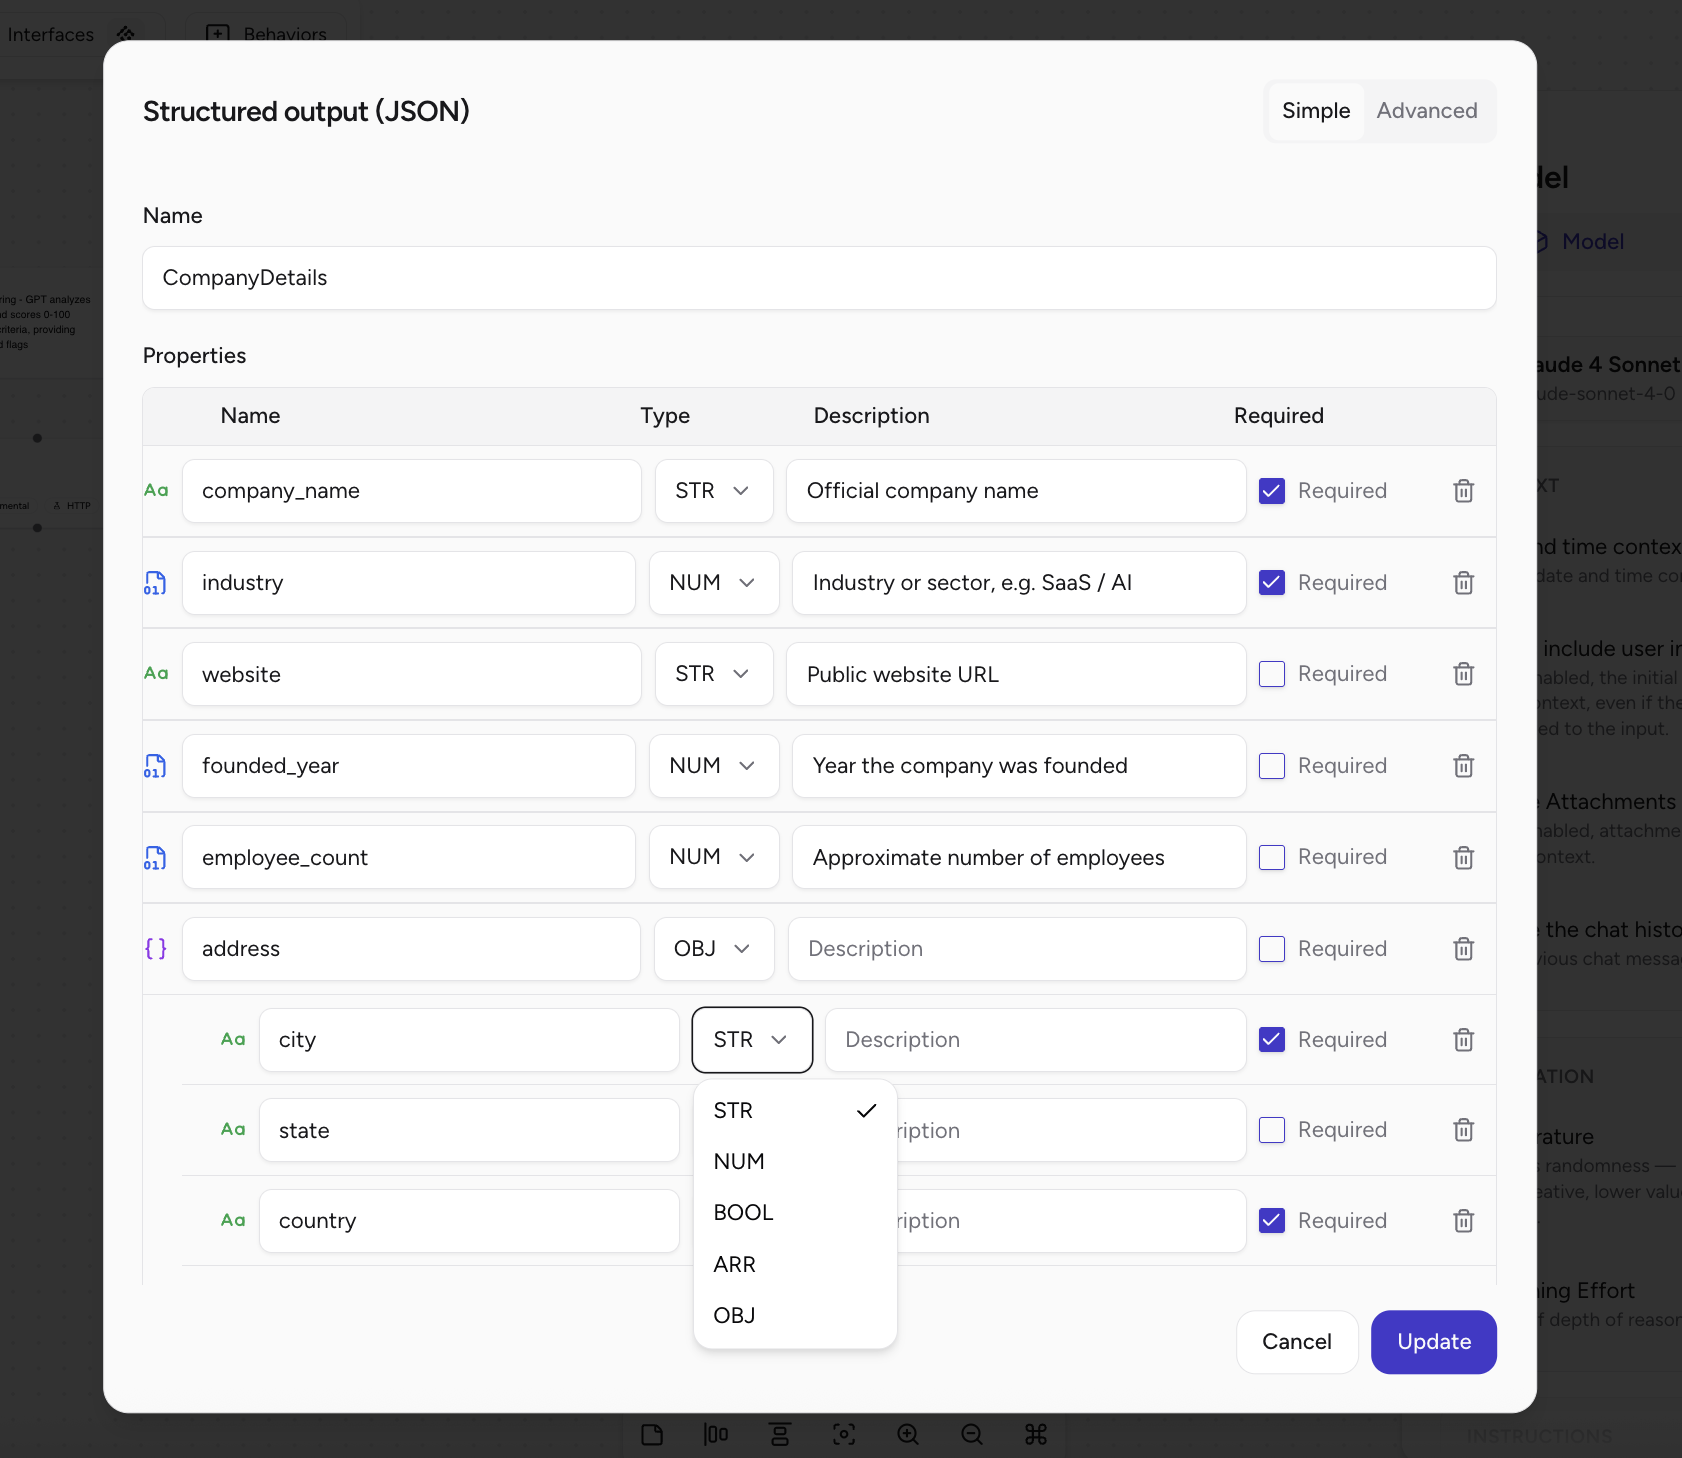Choose BOOL from the type menu
This screenshot has height=1458, width=1682.
pos(795,1213)
